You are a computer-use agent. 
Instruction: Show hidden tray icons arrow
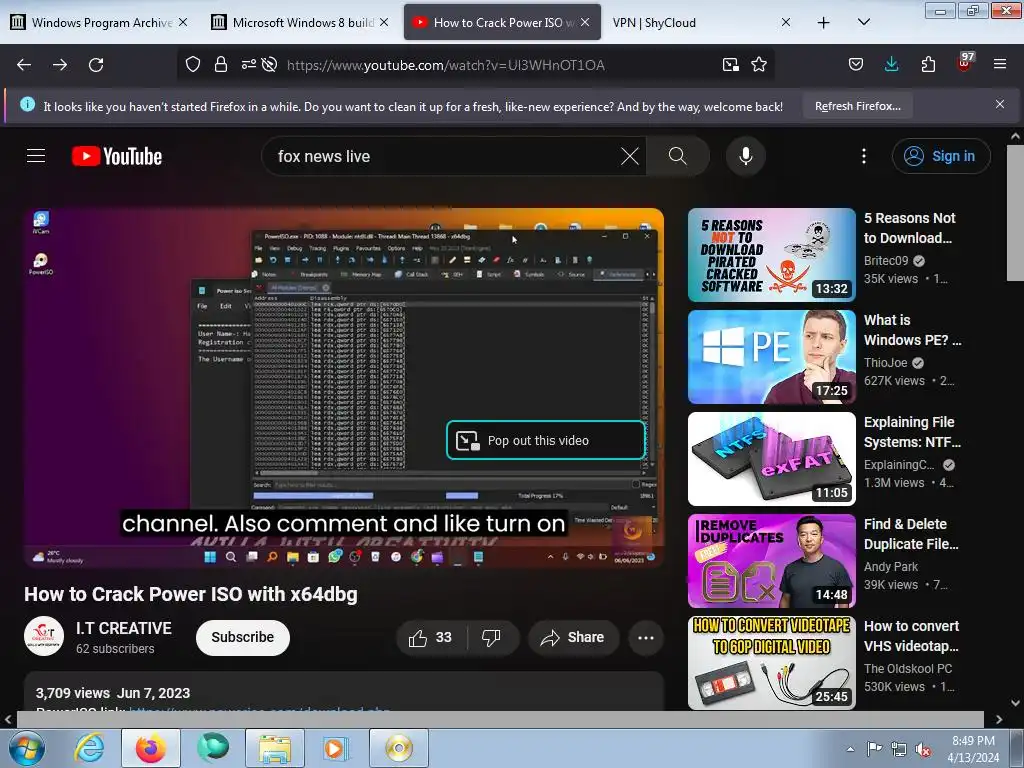pos(850,749)
